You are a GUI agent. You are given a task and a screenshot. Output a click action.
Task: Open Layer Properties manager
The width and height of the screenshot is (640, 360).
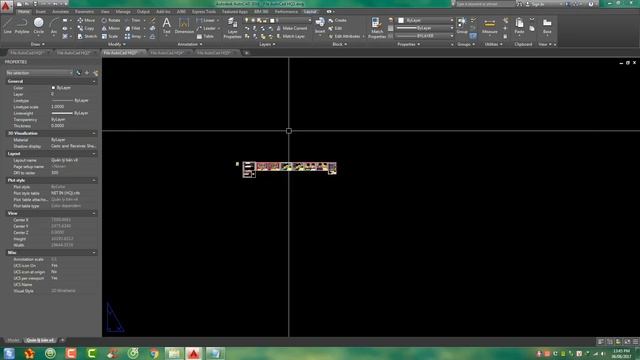[232, 28]
